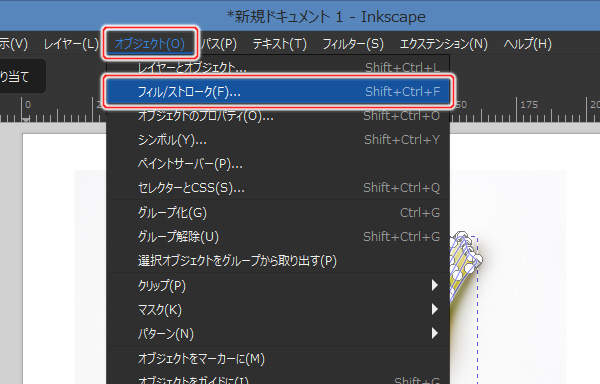Select フィル/ストローク(F)... menu entry
This screenshot has width=600, height=384.
click(x=278, y=92)
